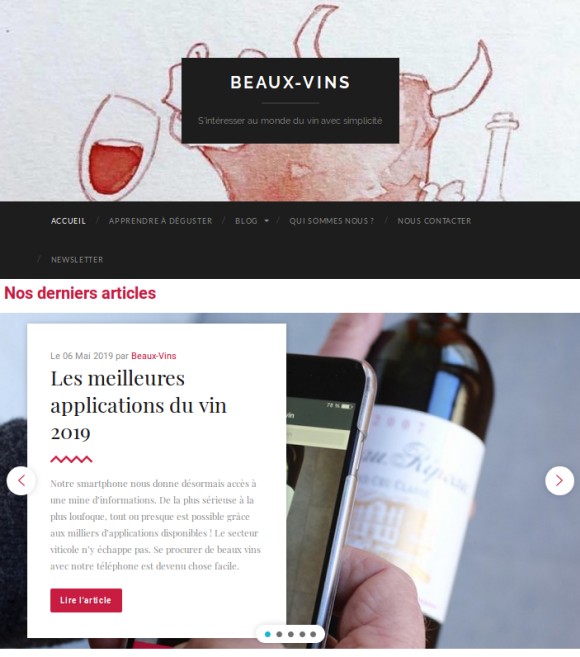This screenshot has width=580, height=657.
Task: Select the third carousel dot
Action: pos(290,634)
